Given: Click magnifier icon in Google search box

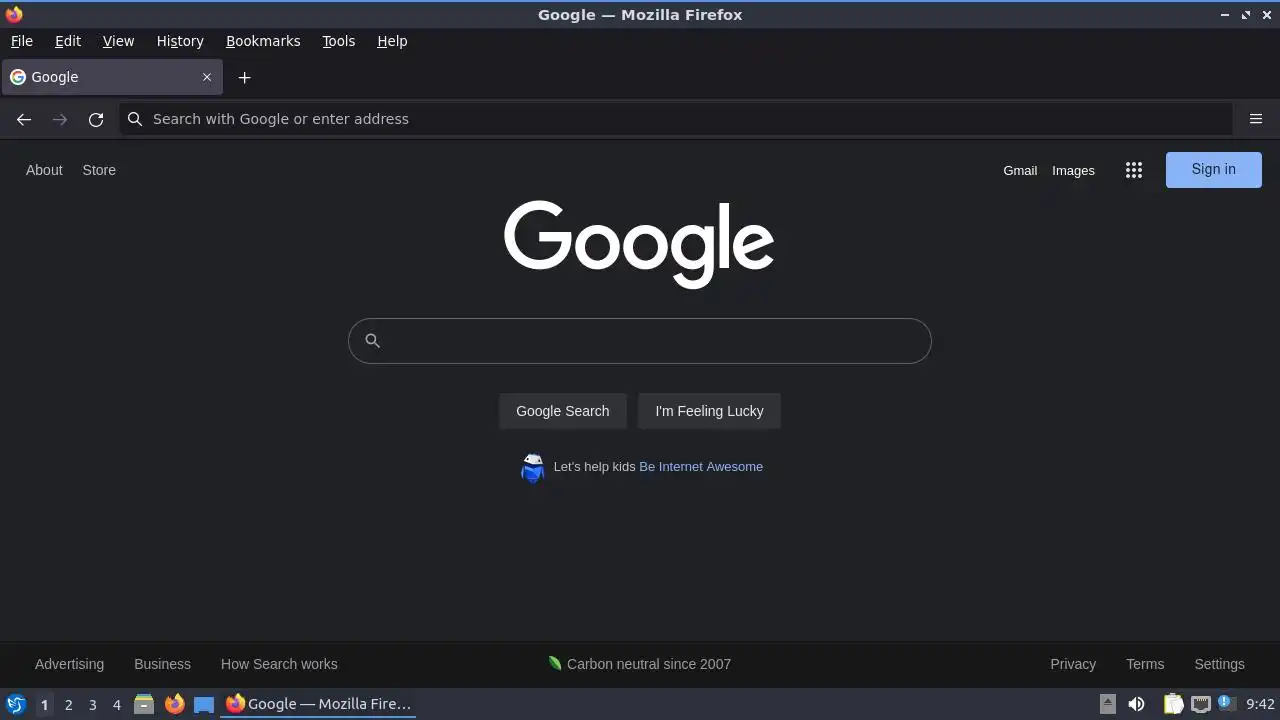Looking at the screenshot, I should (x=372, y=341).
